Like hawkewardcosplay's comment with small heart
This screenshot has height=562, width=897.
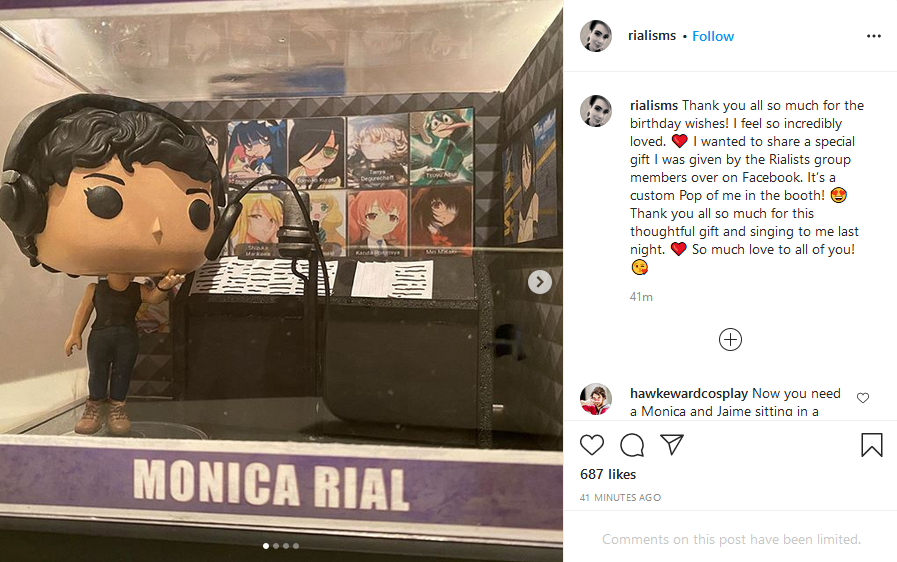863,398
